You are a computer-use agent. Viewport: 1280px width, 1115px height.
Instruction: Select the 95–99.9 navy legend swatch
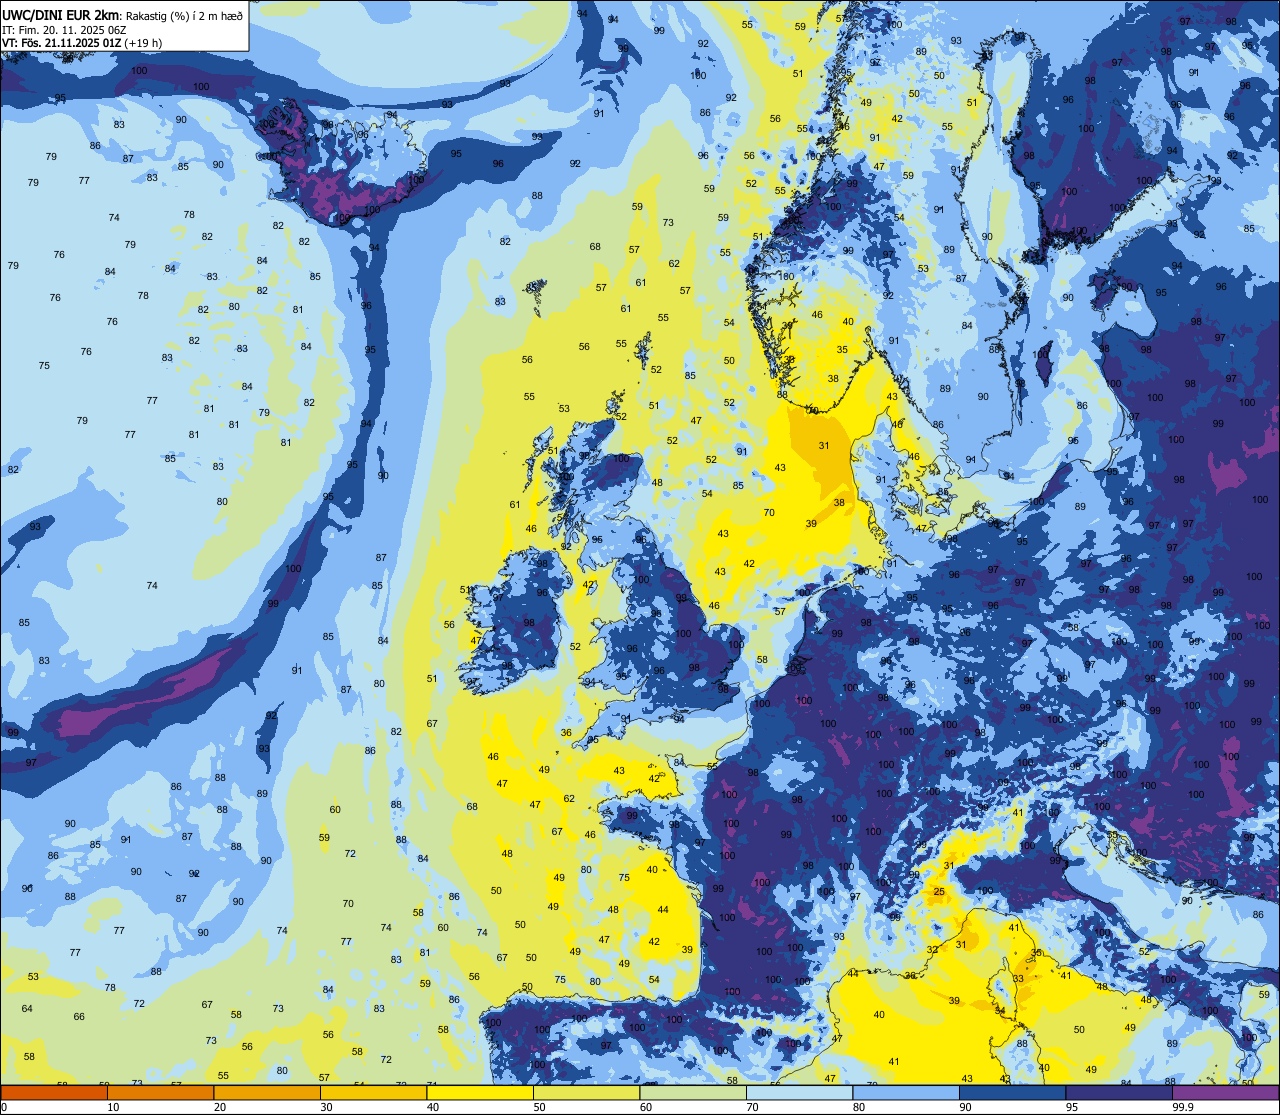1119,1092
